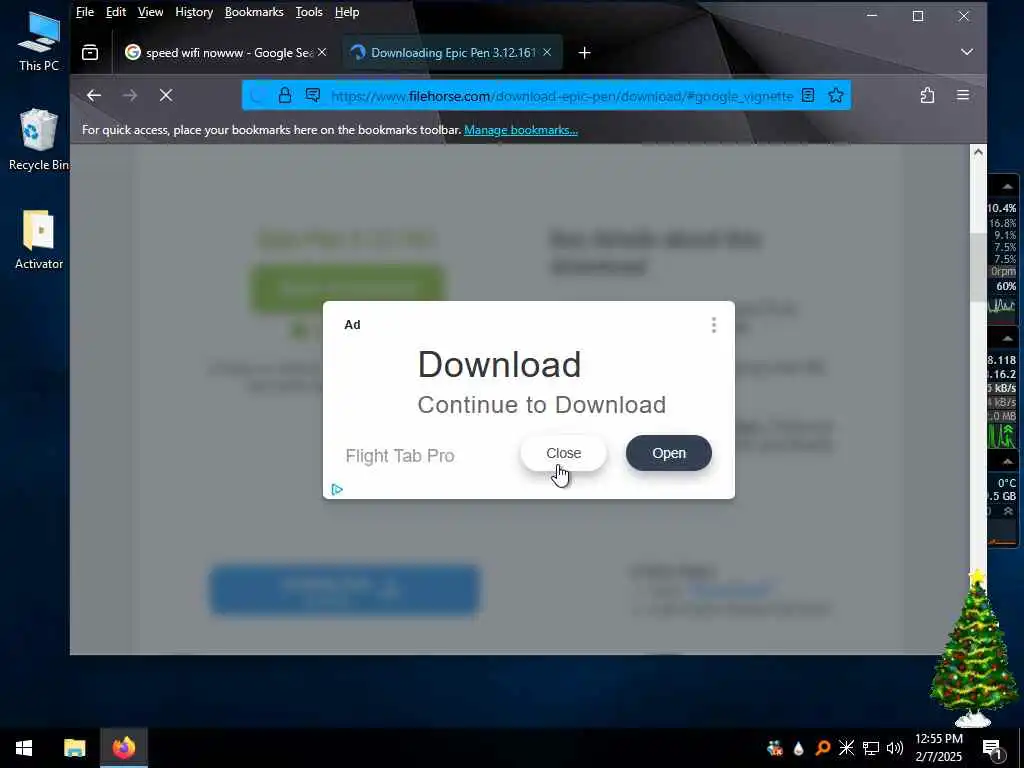Expand the list all tabs chevron
Viewport: 1024px width, 768px height.
(x=967, y=52)
